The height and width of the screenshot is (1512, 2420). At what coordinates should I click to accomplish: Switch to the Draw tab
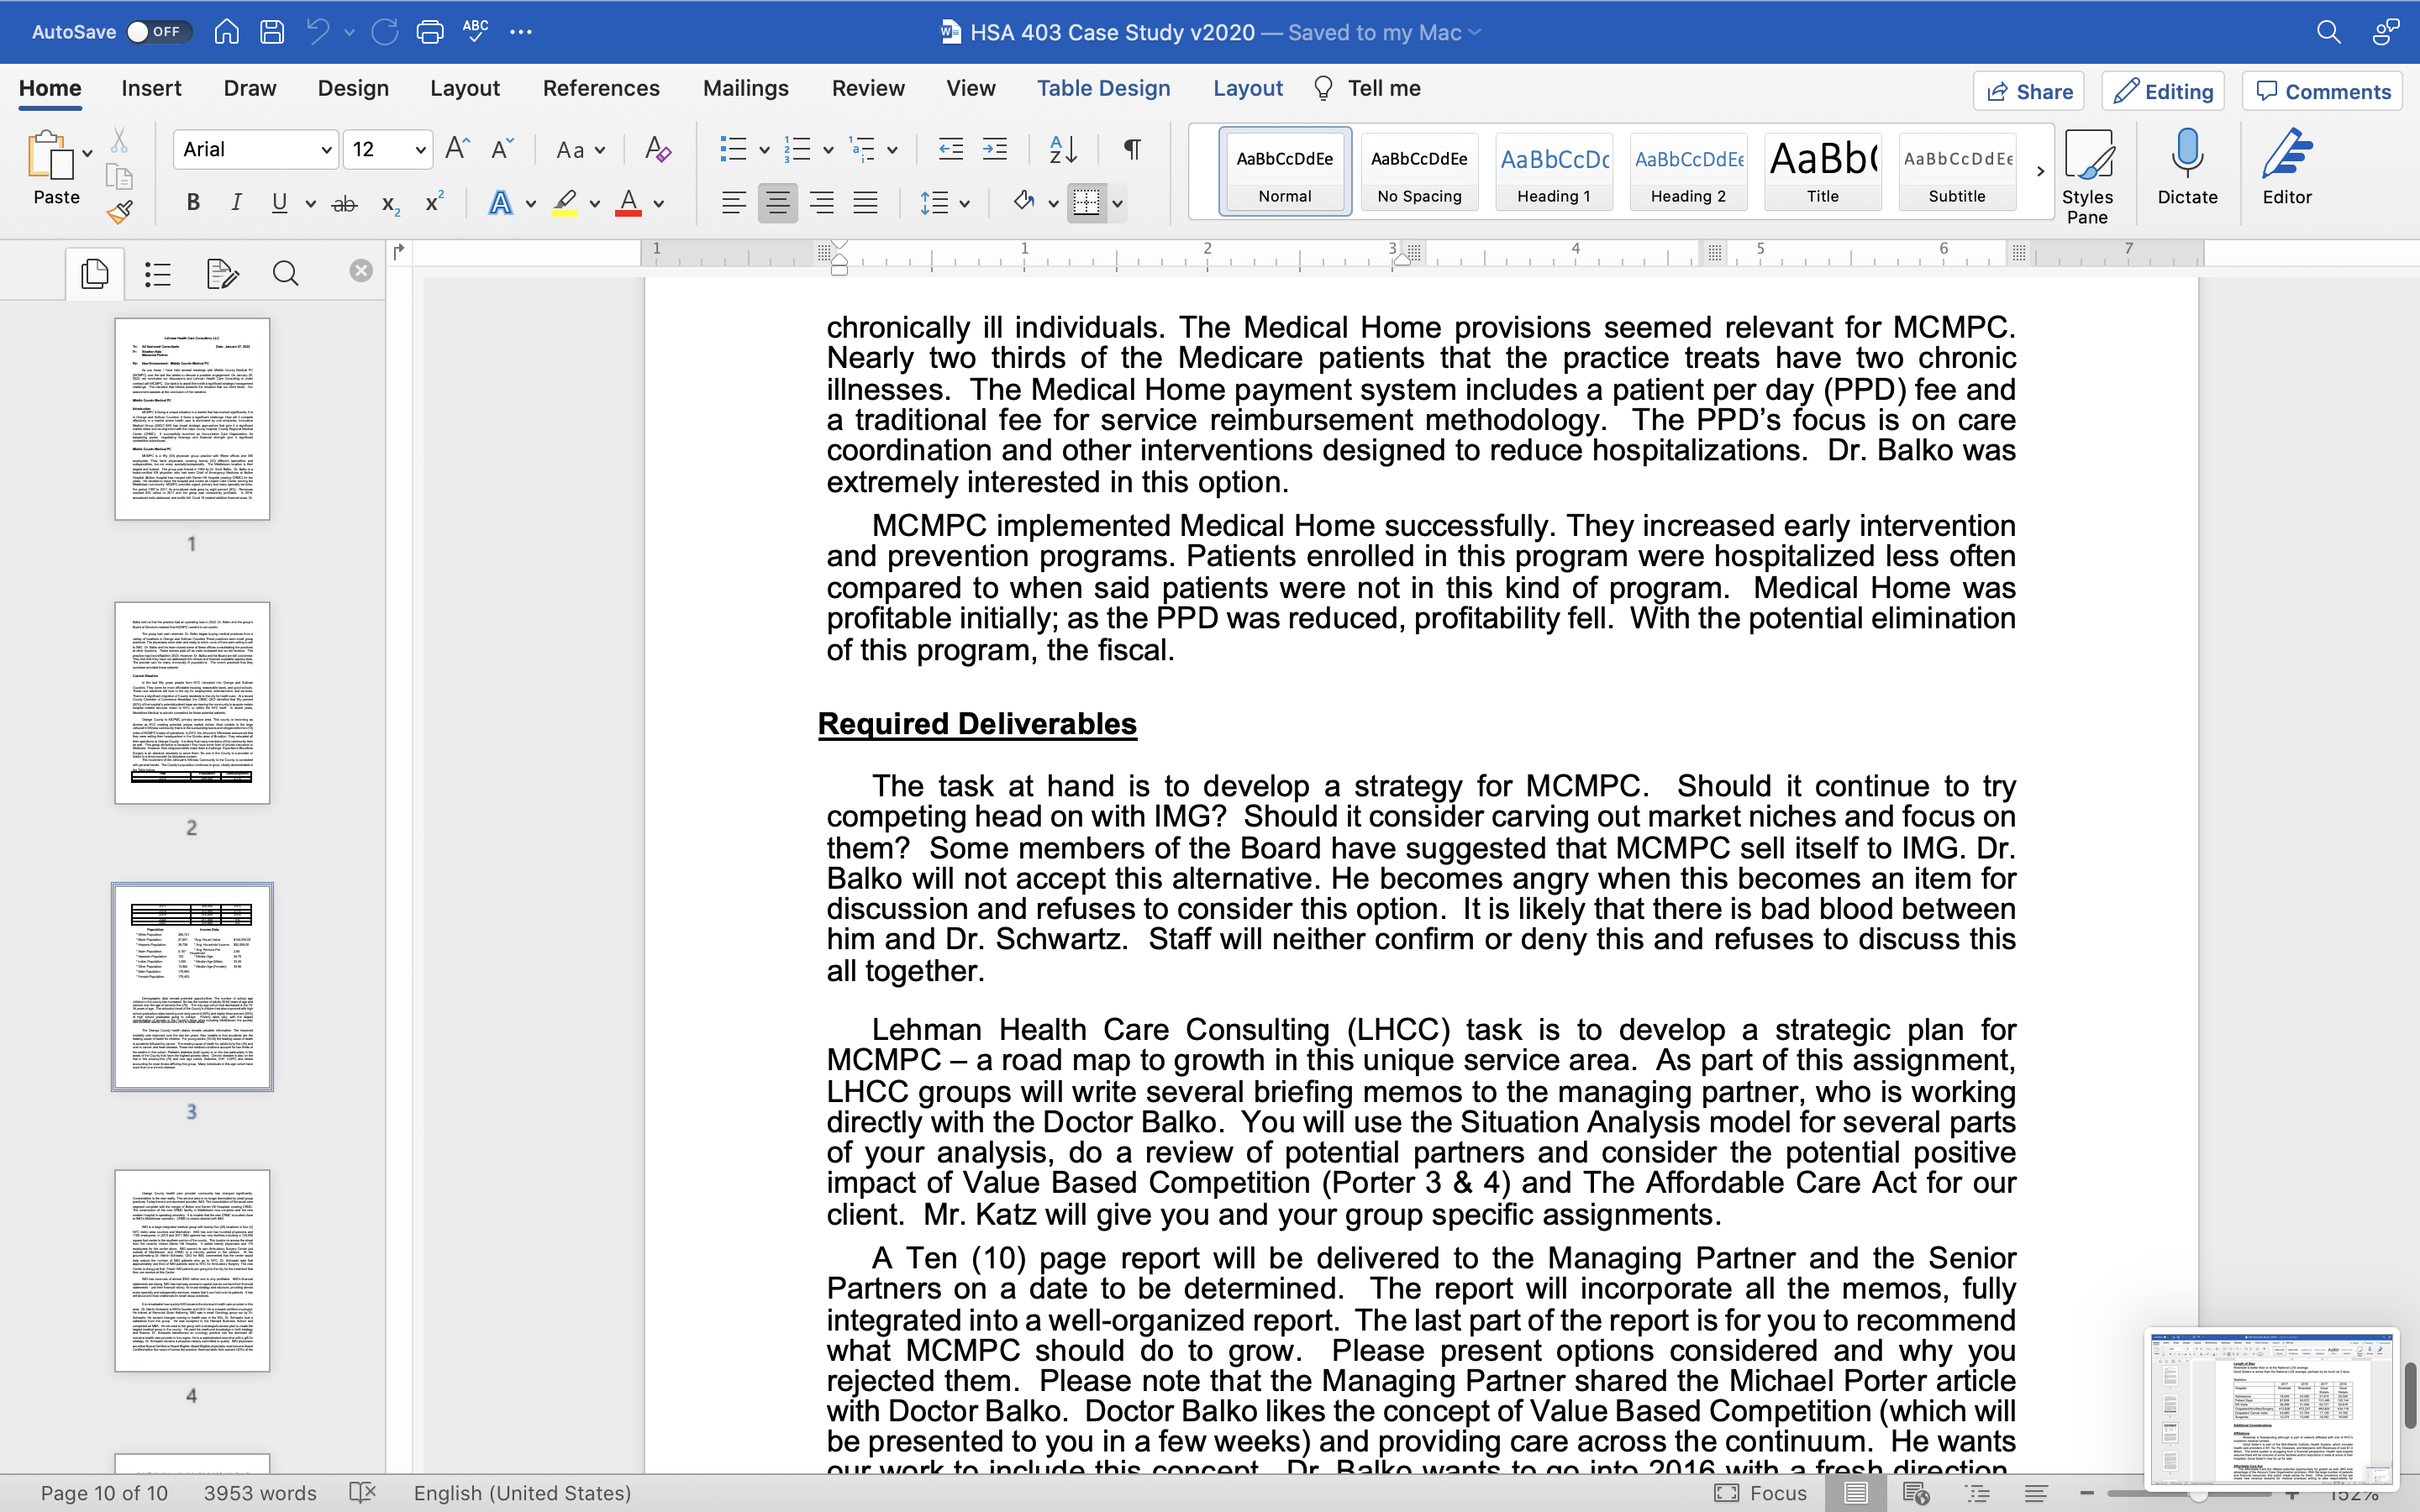point(250,88)
